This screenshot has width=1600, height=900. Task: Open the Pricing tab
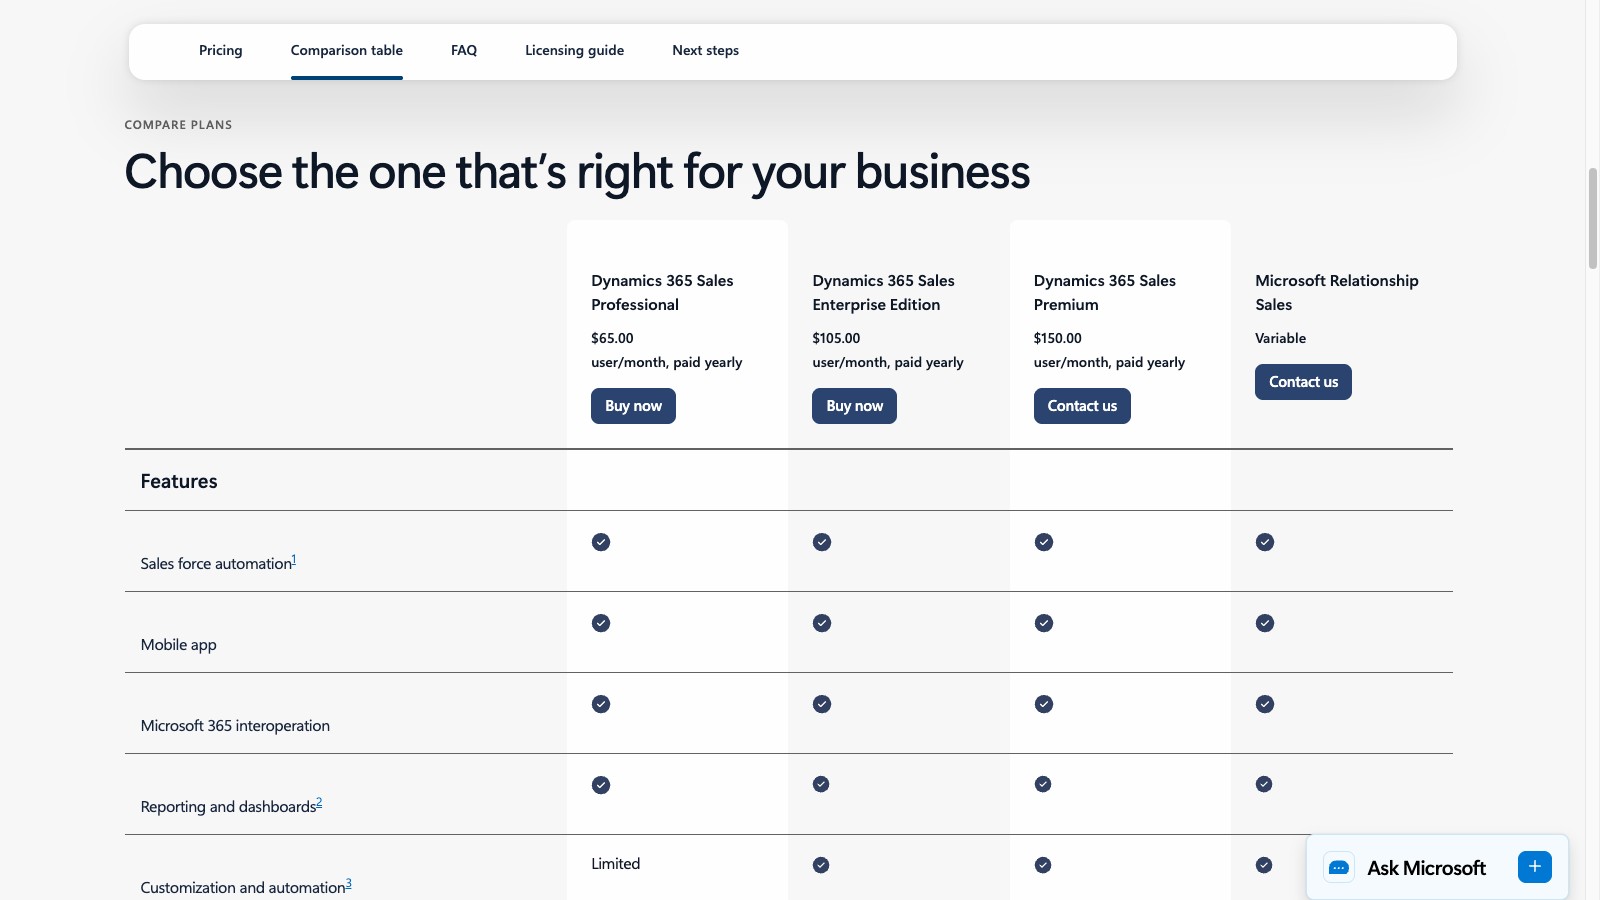tap(220, 50)
